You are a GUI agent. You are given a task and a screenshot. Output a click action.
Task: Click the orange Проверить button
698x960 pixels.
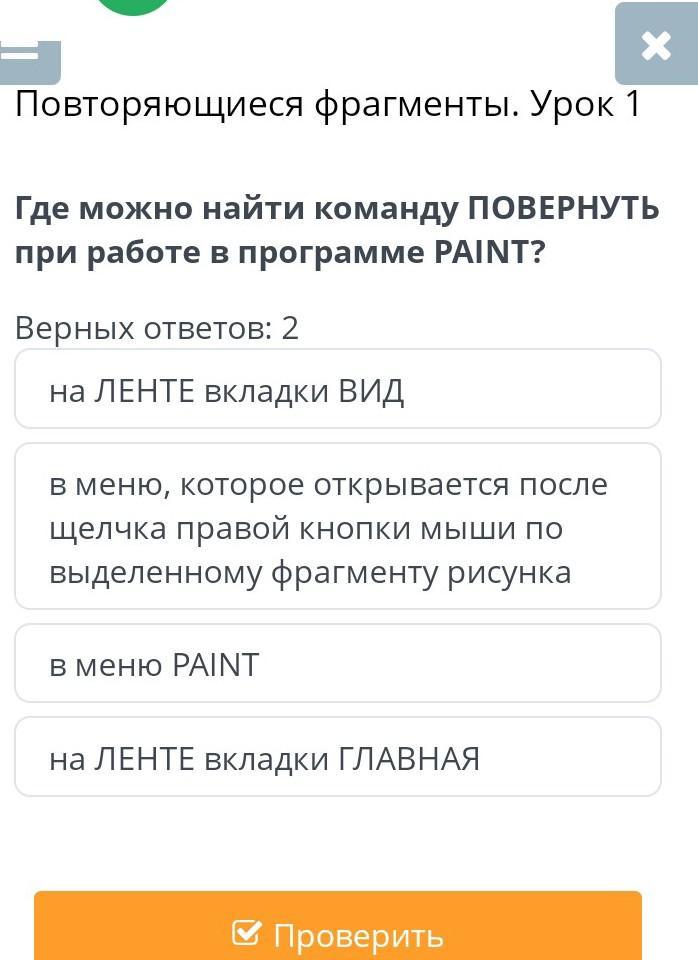tap(338, 926)
